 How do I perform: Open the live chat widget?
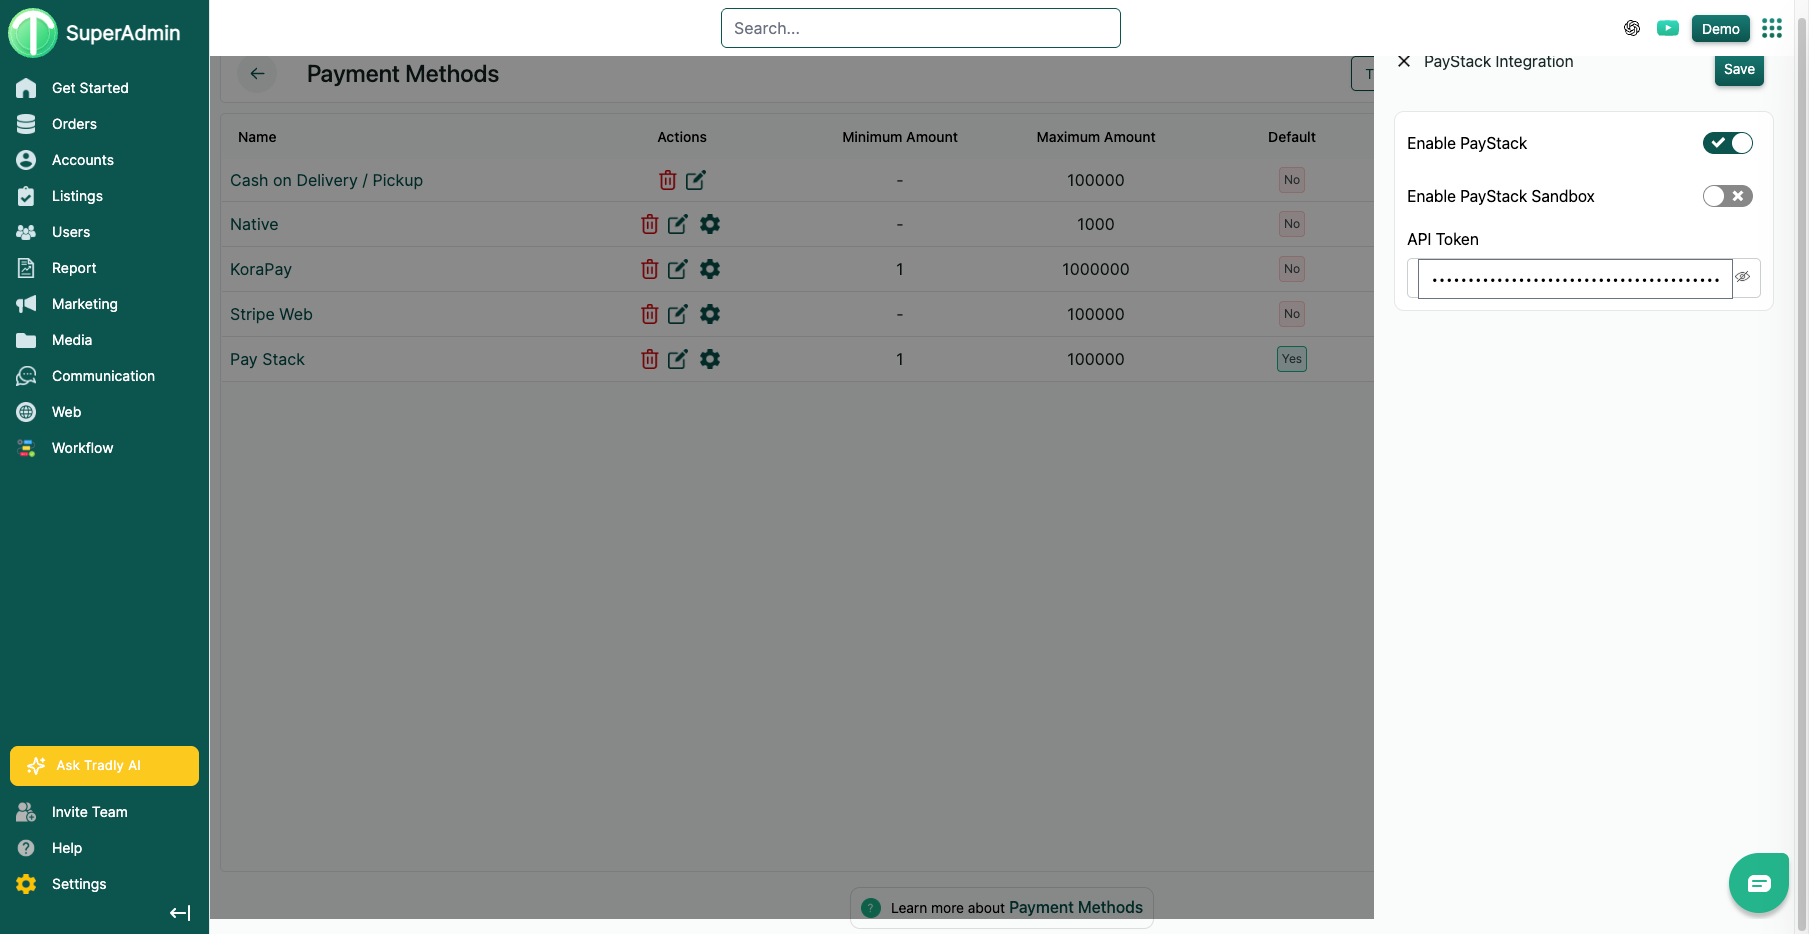pos(1758,883)
